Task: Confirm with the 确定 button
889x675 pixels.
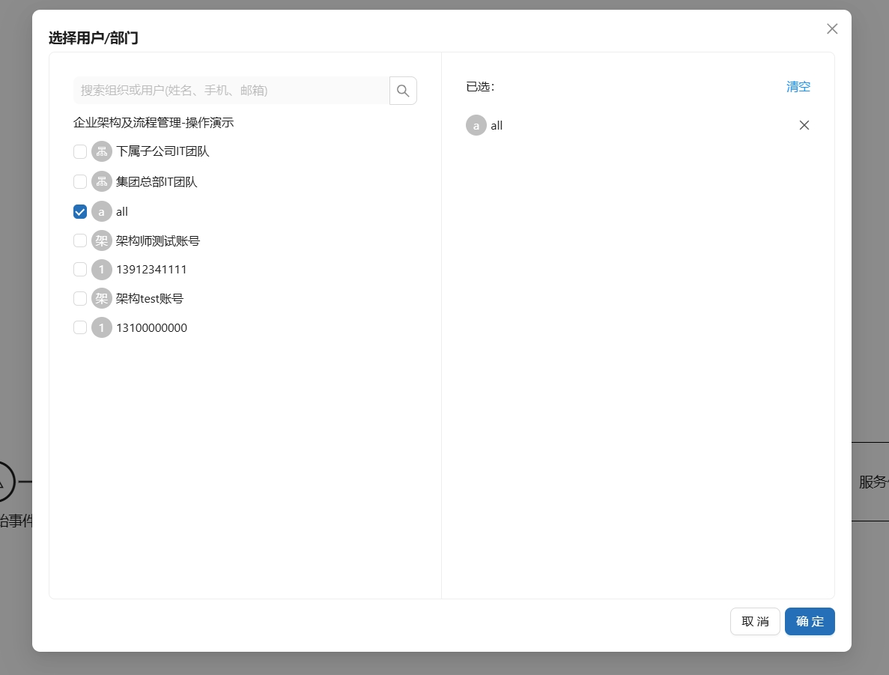Action: point(809,621)
